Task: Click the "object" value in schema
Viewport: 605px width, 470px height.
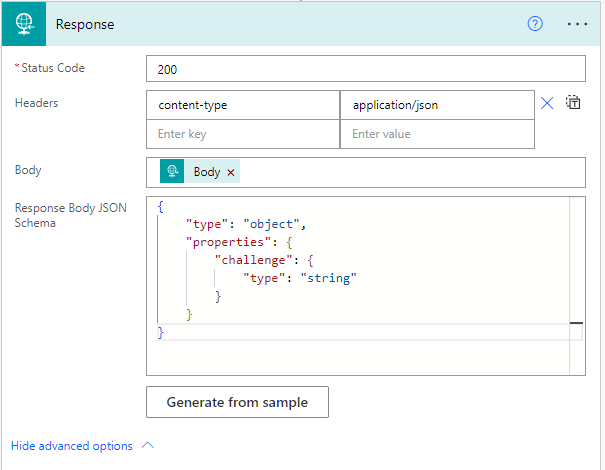Action: (x=271, y=224)
